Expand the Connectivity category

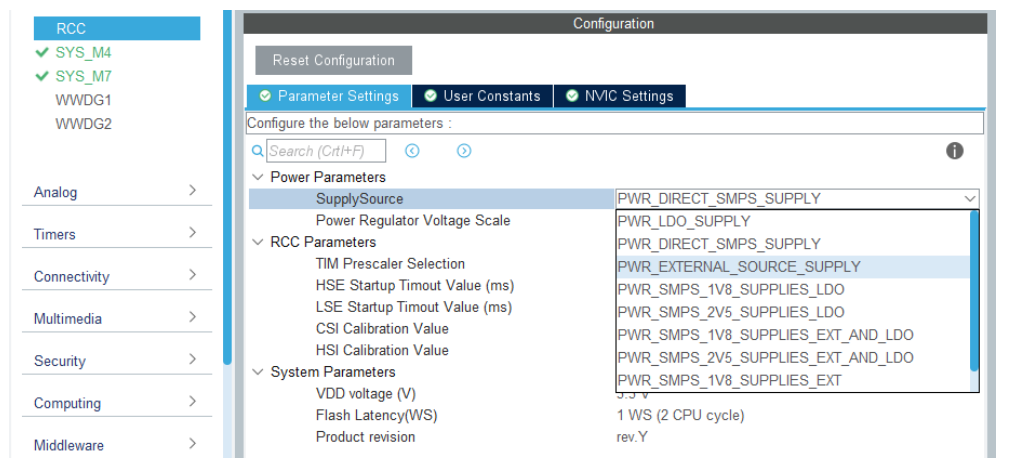pyautogui.click(x=117, y=277)
